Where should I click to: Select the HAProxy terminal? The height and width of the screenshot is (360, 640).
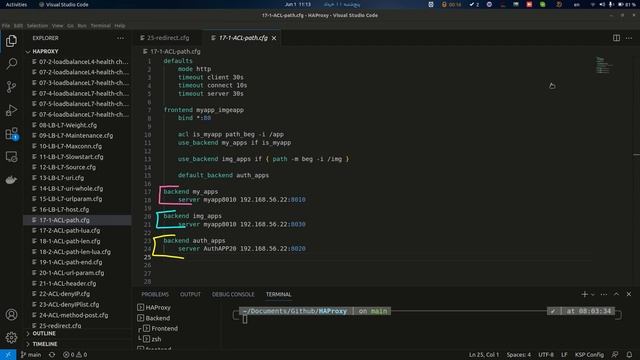coord(158,307)
